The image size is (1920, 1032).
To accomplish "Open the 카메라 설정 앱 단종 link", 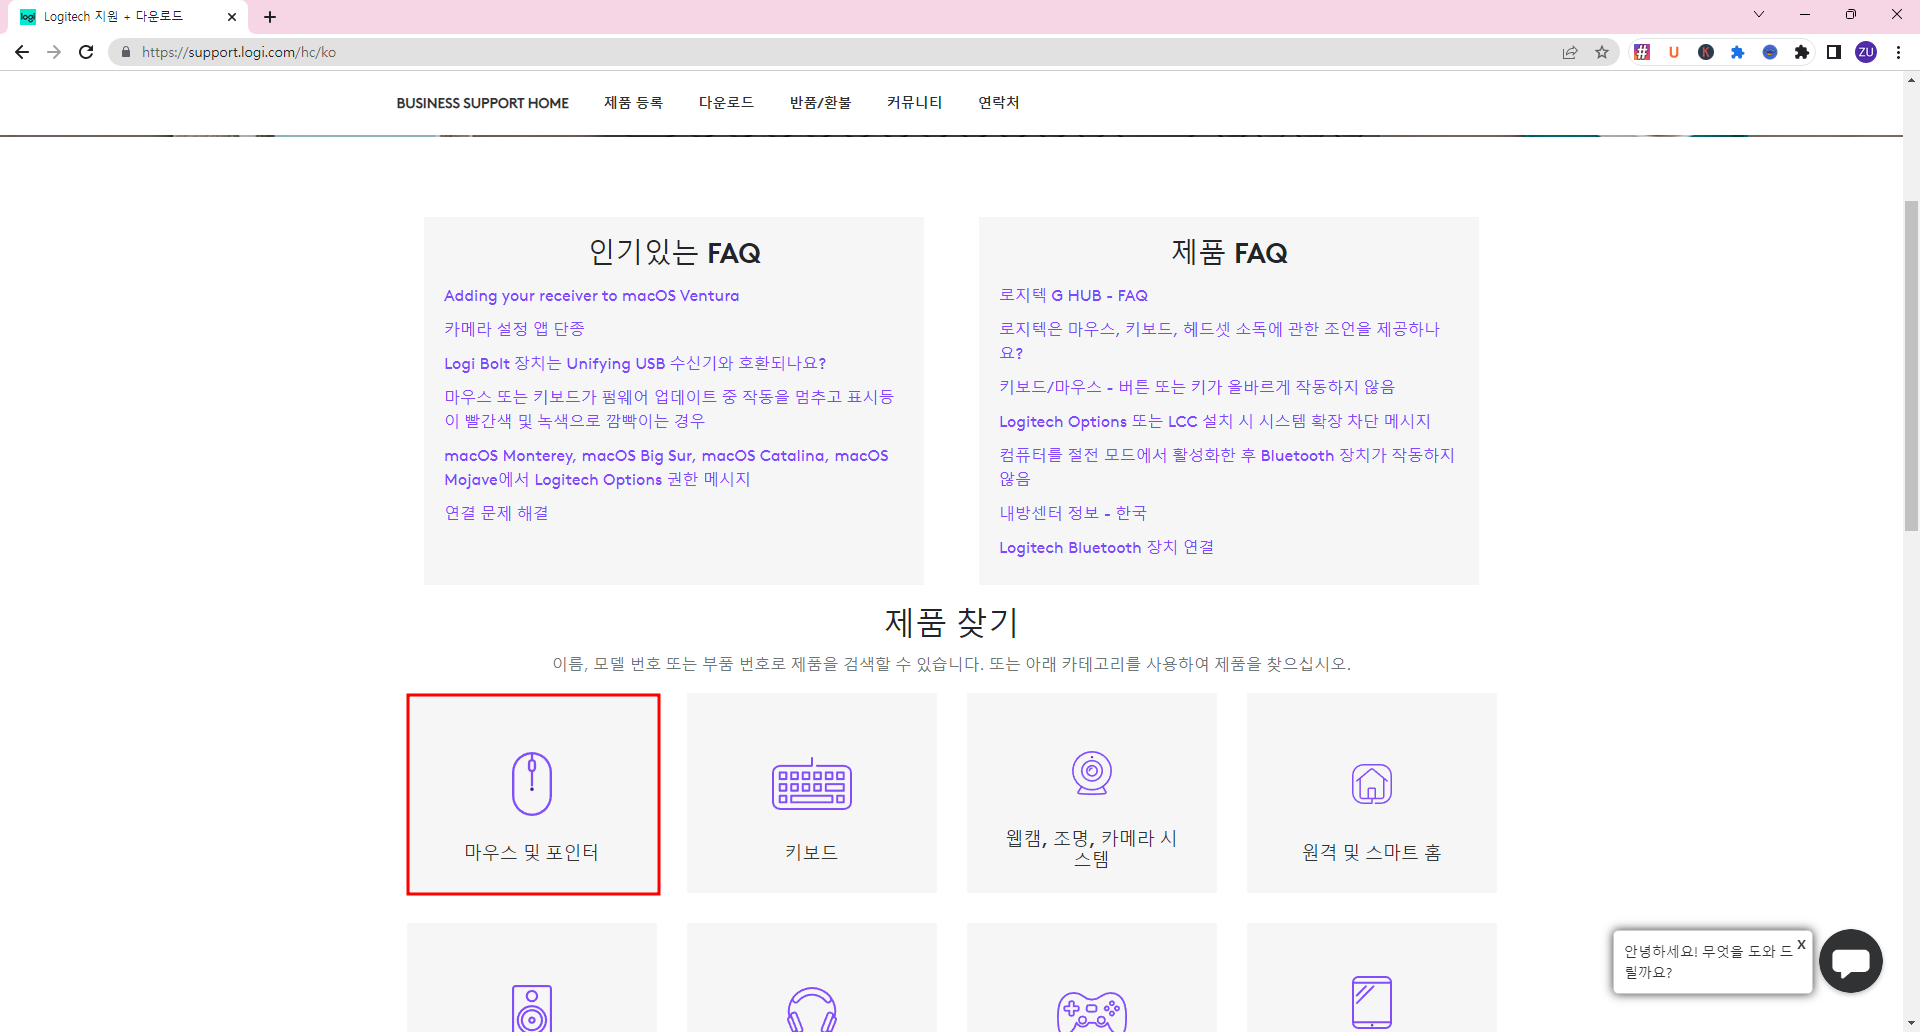I will [x=514, y=329].
